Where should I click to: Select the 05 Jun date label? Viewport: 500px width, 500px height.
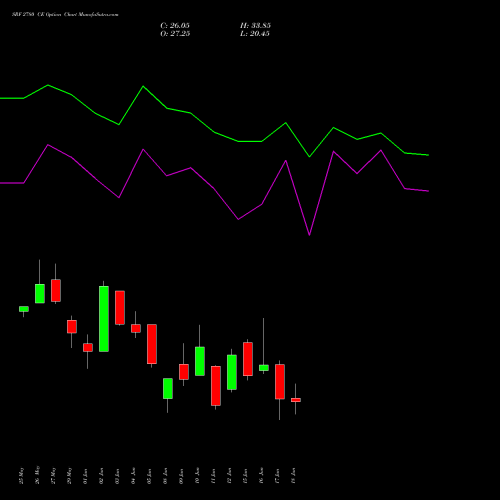(x=150, y=476)
